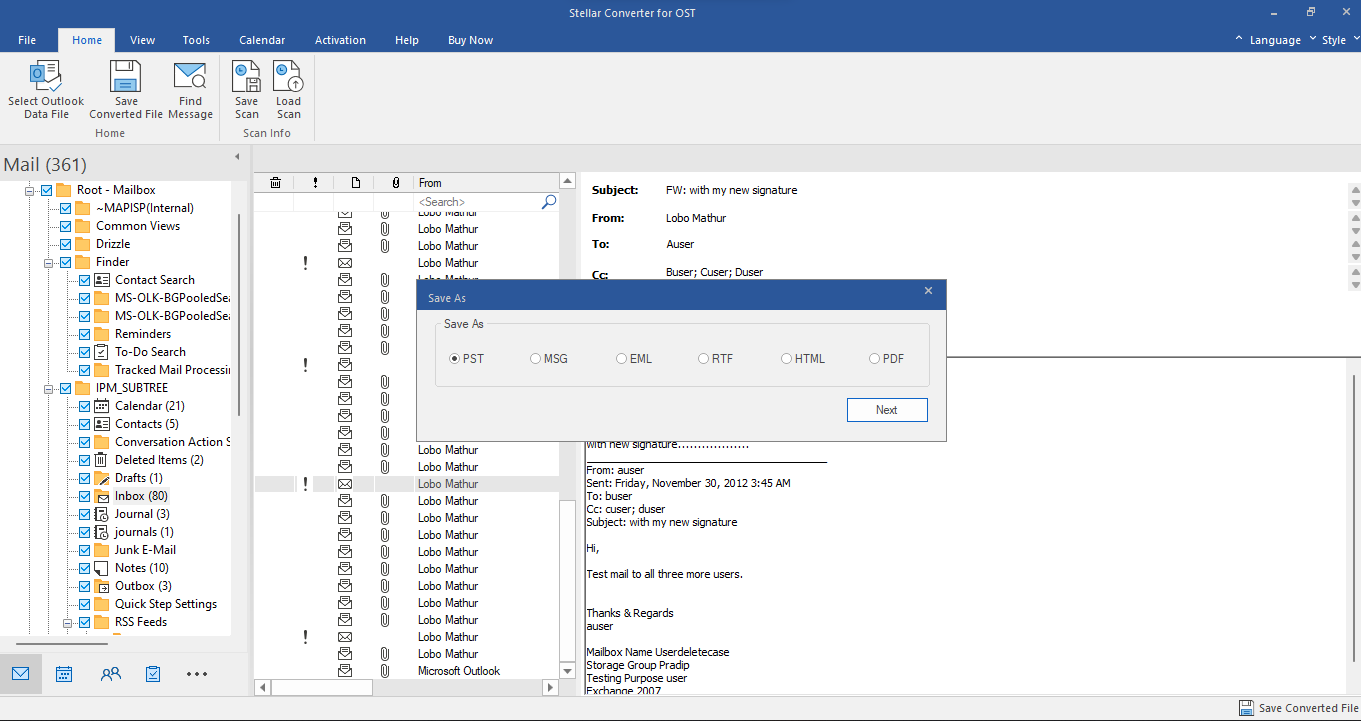Click Save Converted File status bar icon
The image size is (1361, 721).
1246,708
